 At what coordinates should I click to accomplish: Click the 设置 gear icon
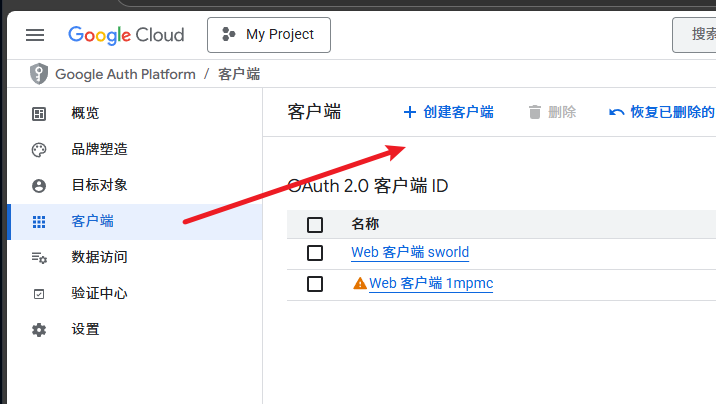pyautogui.click(x=39, y=330)
